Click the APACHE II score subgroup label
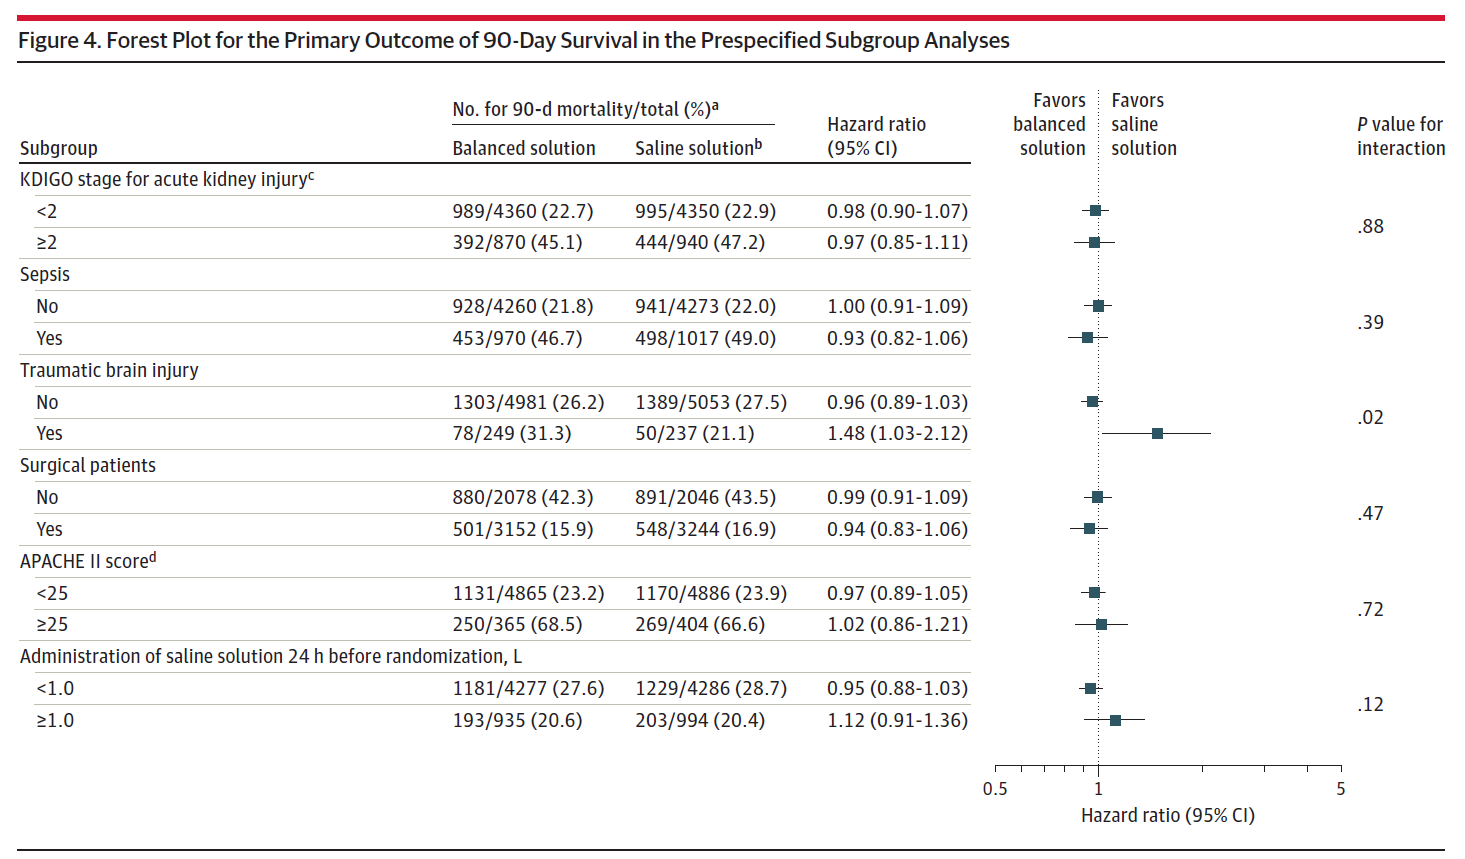The height and width of the screenshot is (859, 1465). (x=88, y=562)
